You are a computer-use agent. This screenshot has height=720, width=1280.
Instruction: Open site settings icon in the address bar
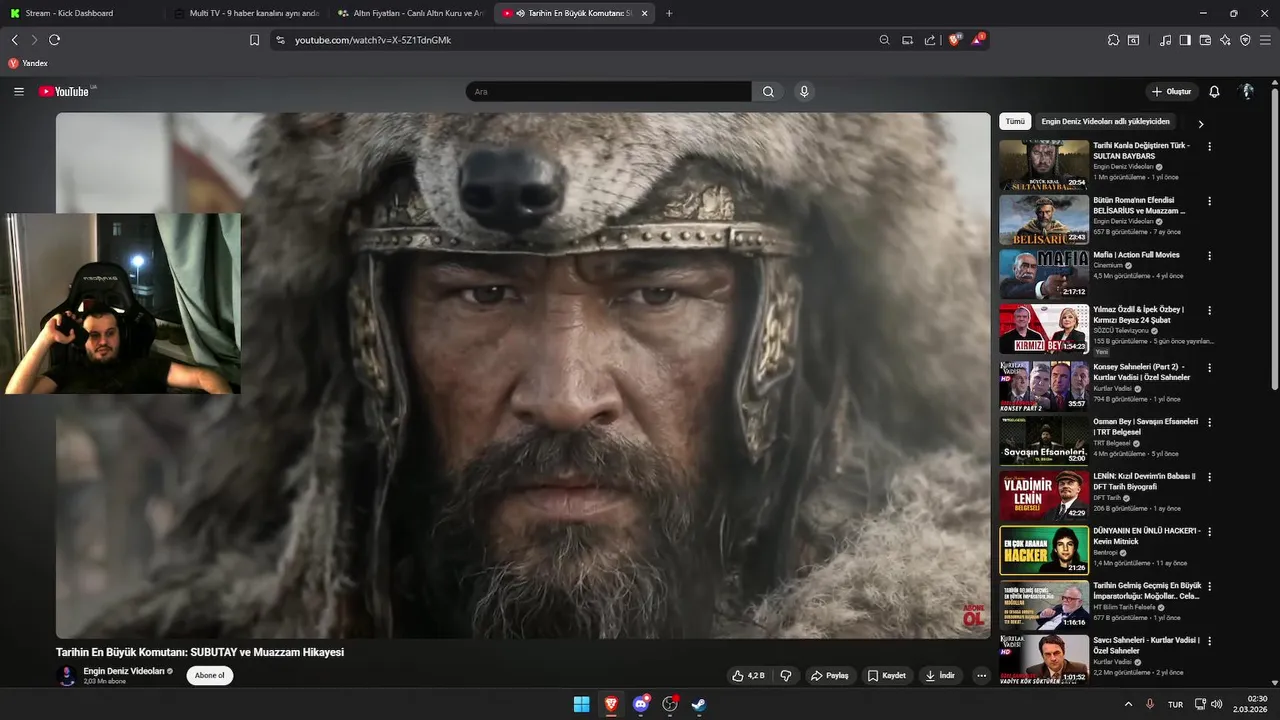tap(280, 40)
